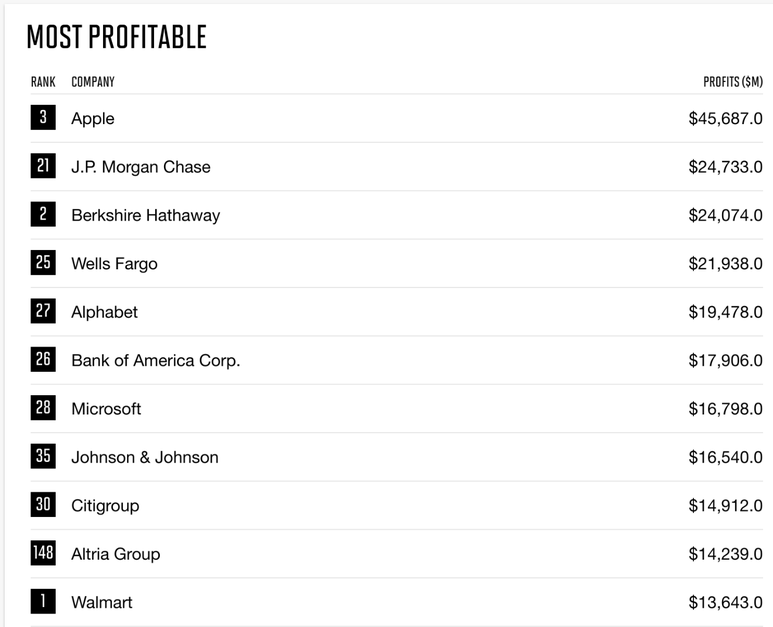Select Walmart in the company list
Image resolution: width=773 pixels, height=627 pixels.
[x=102, y=602]
